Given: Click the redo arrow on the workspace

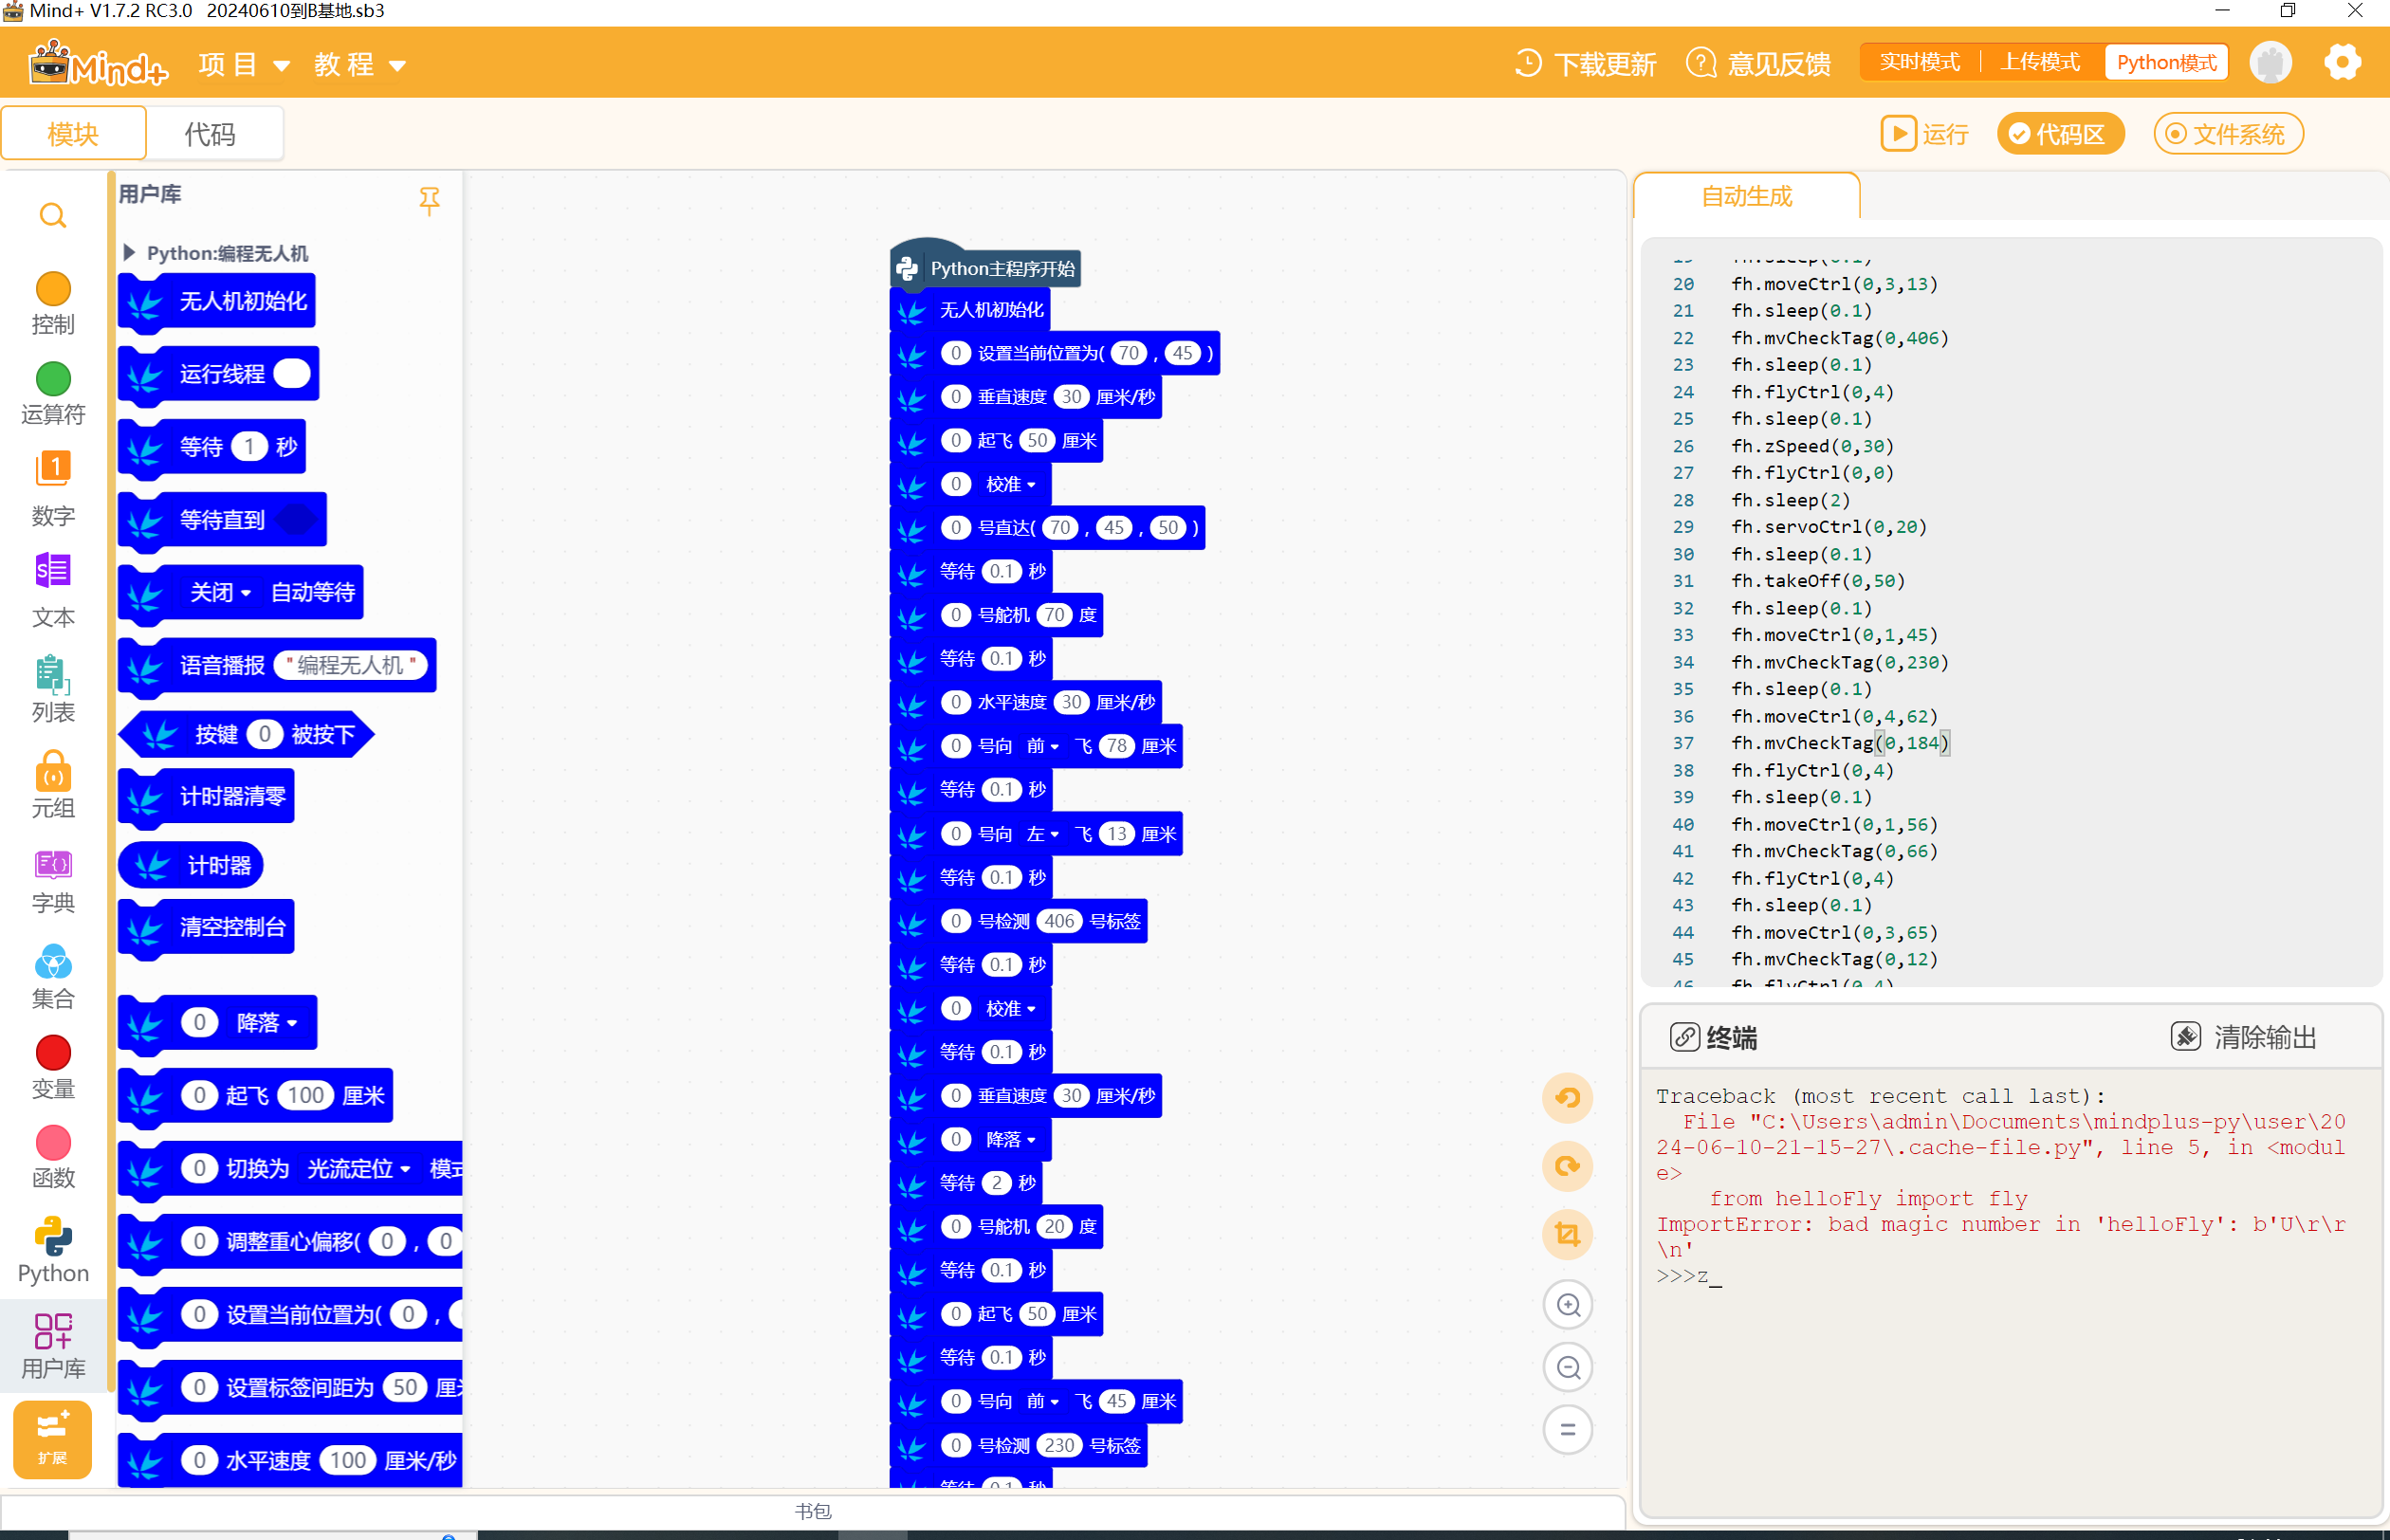Looking at the screenshot, I should [1567, 1166].
